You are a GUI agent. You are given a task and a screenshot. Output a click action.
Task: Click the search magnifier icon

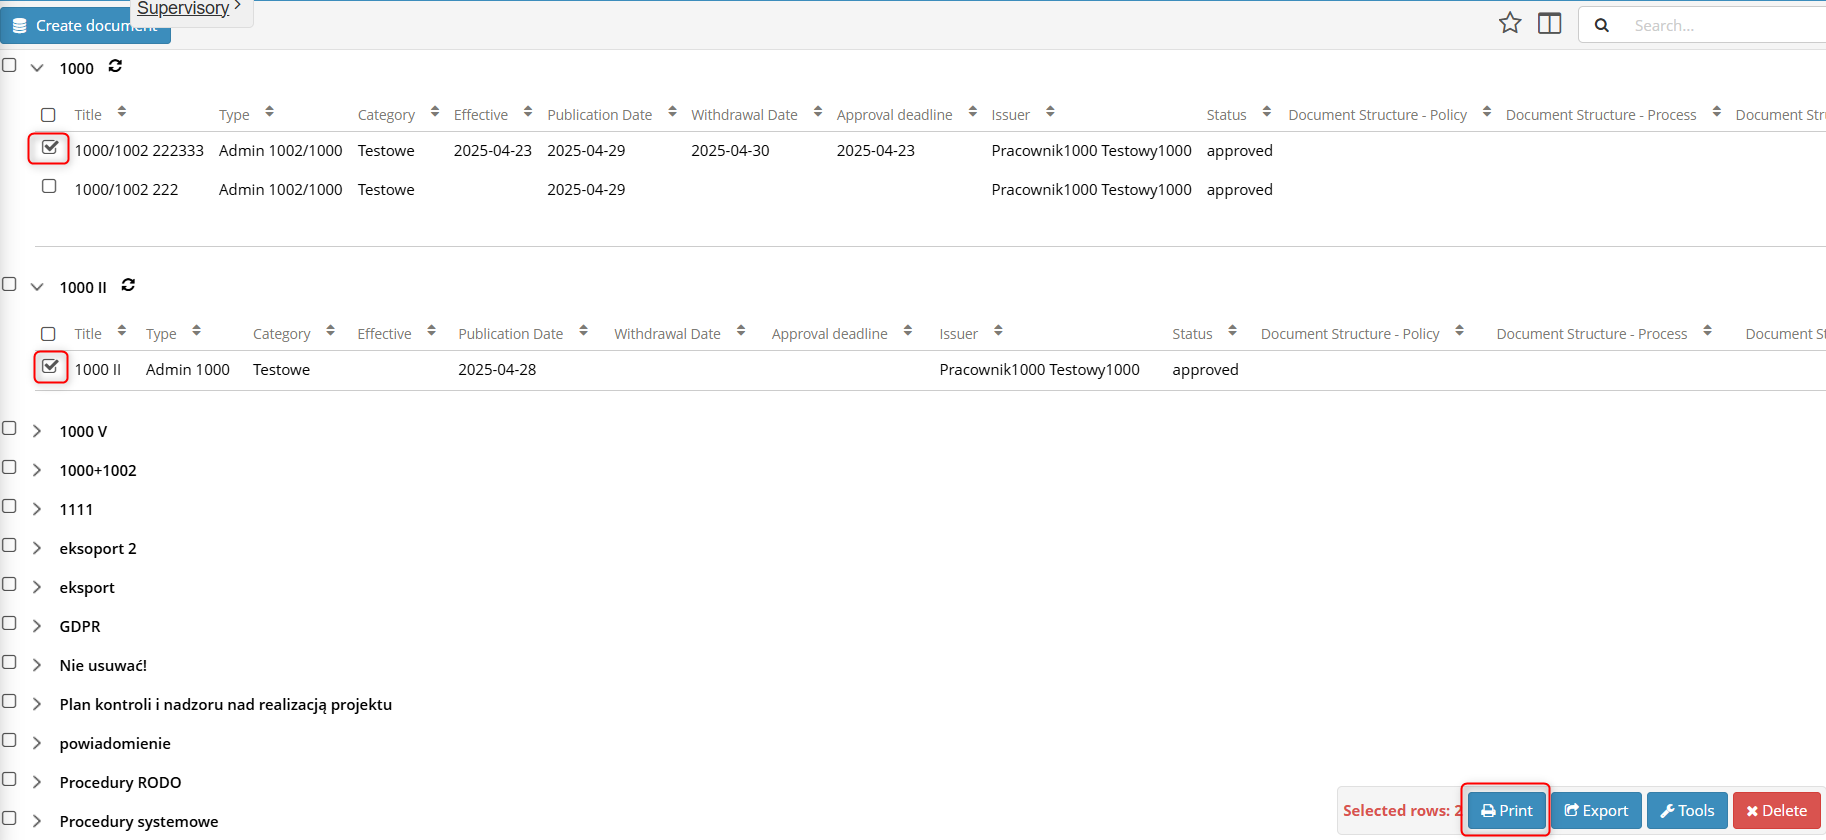pyautogui.click(x=1601, y=25)
